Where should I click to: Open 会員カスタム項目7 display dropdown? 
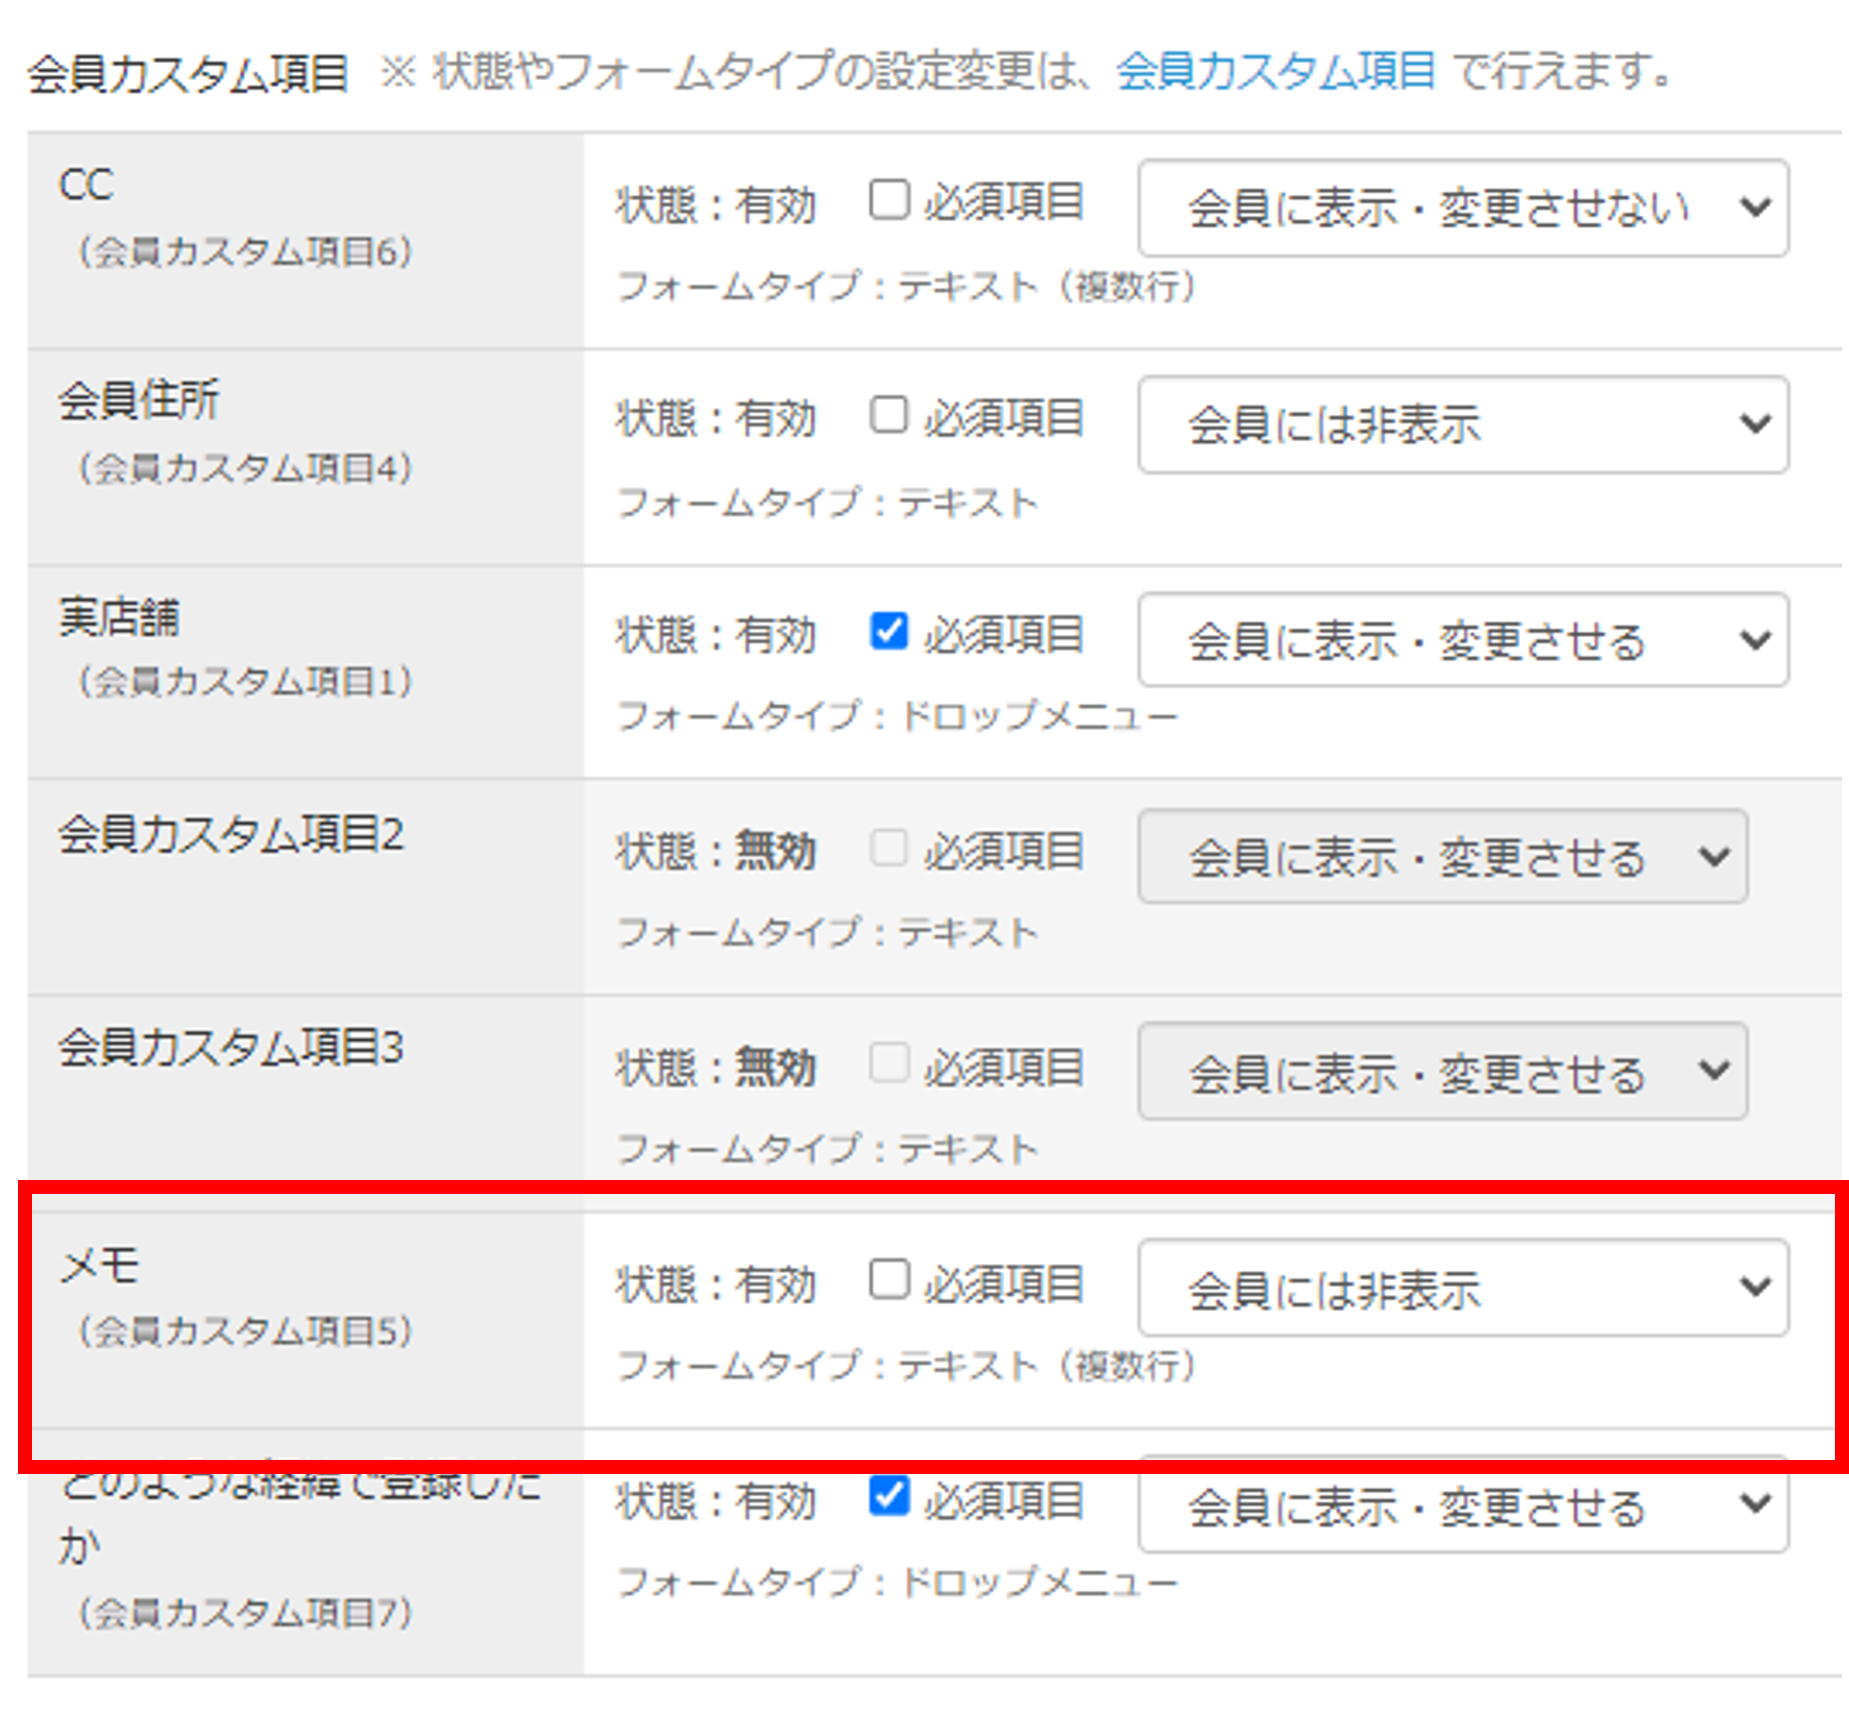tap(1463, 1505)
